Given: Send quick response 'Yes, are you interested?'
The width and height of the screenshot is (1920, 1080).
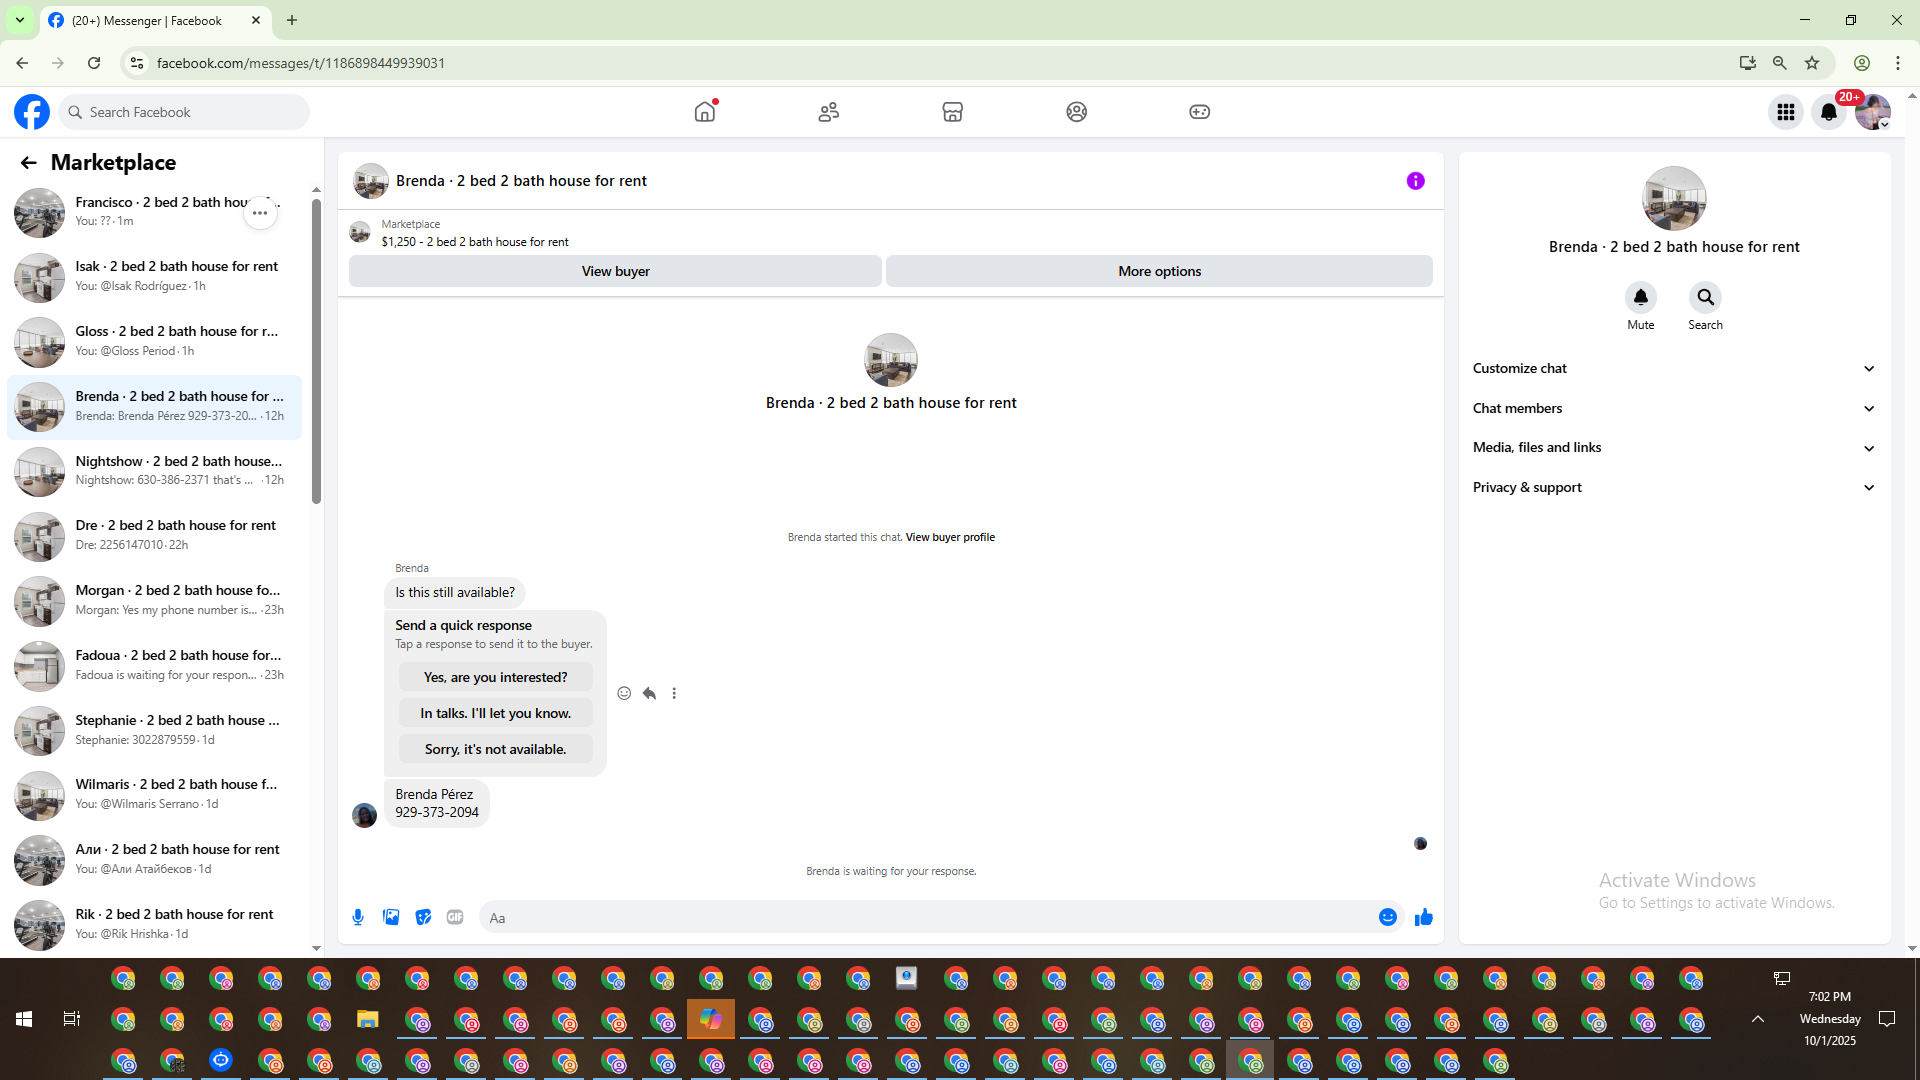Looking at the screenshot, I should [x=495, y=678].
